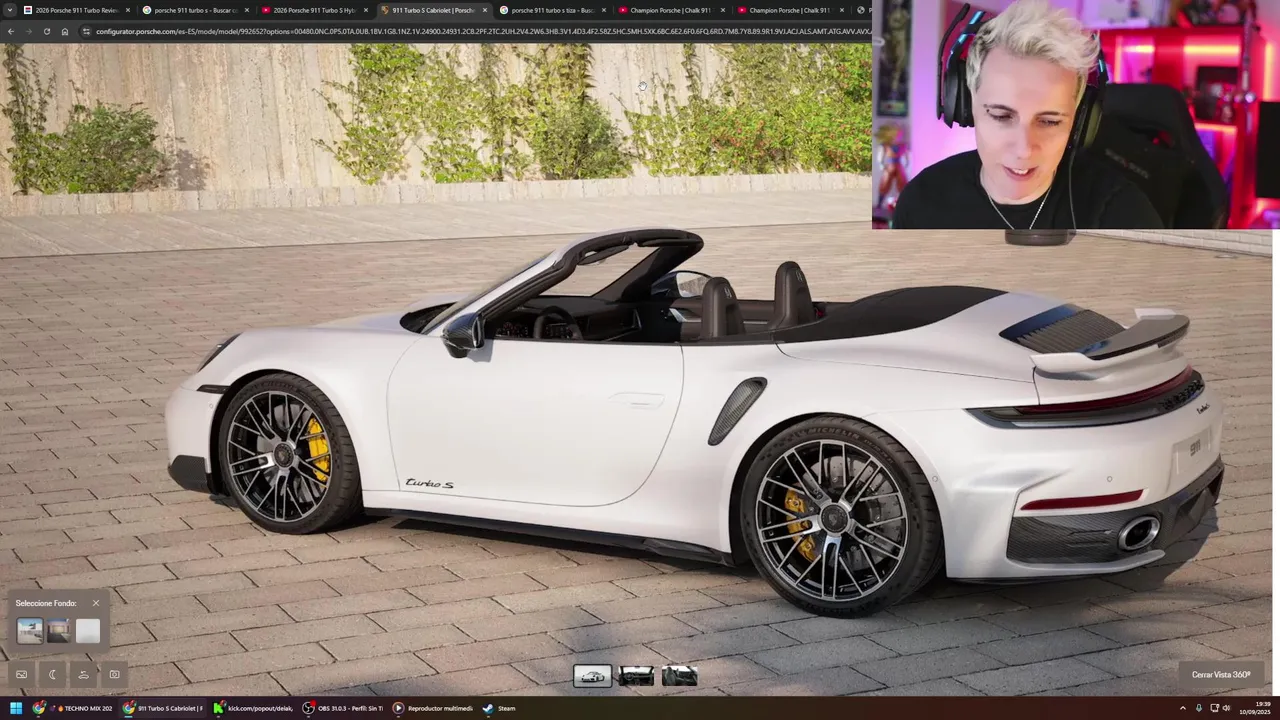Select the garage background thumbnail
The image size is (1280, 720).
(x=59, y=630)
